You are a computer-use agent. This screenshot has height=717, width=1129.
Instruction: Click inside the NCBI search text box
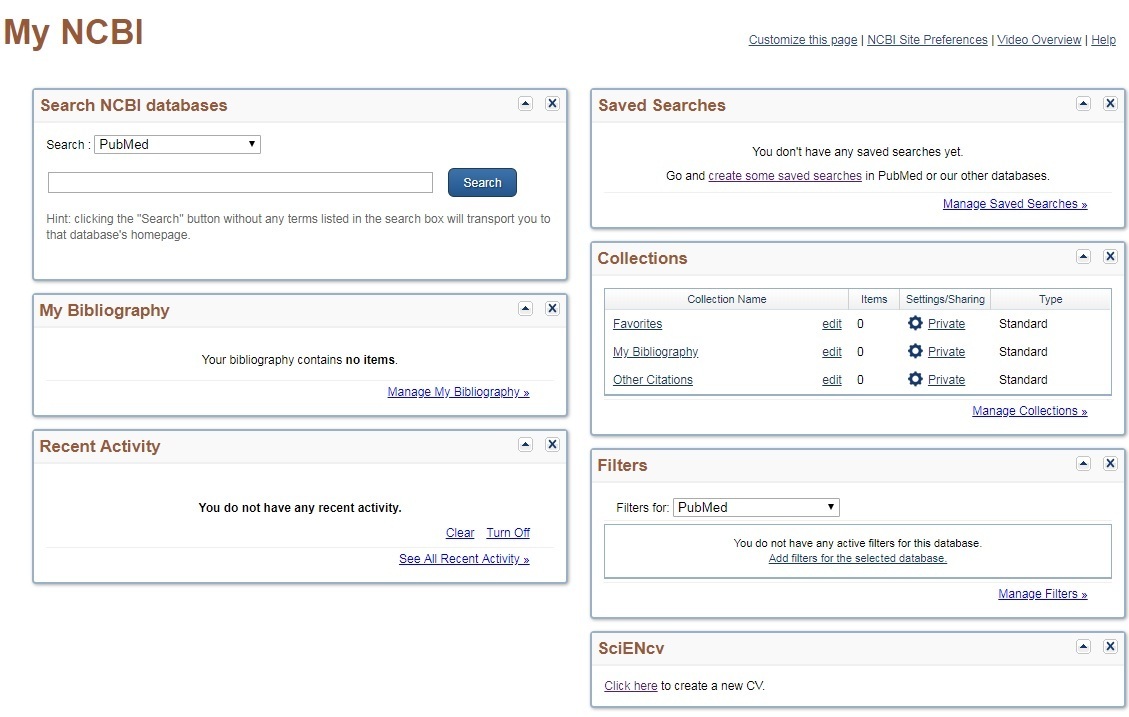tap(240, 182)
